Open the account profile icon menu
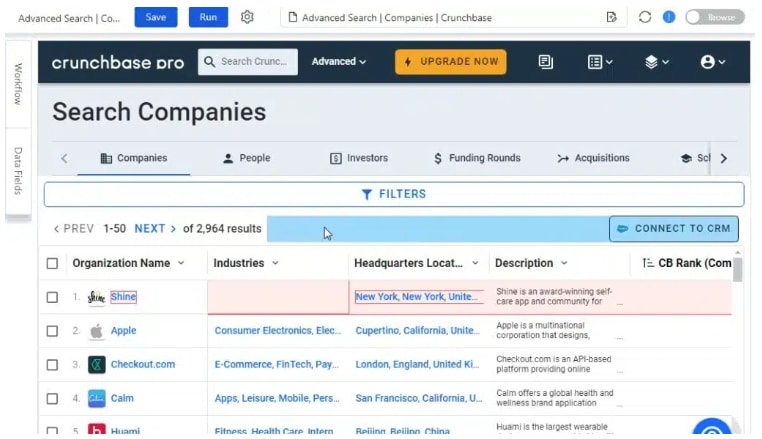The image size is (762, 439). pos(713,62)
